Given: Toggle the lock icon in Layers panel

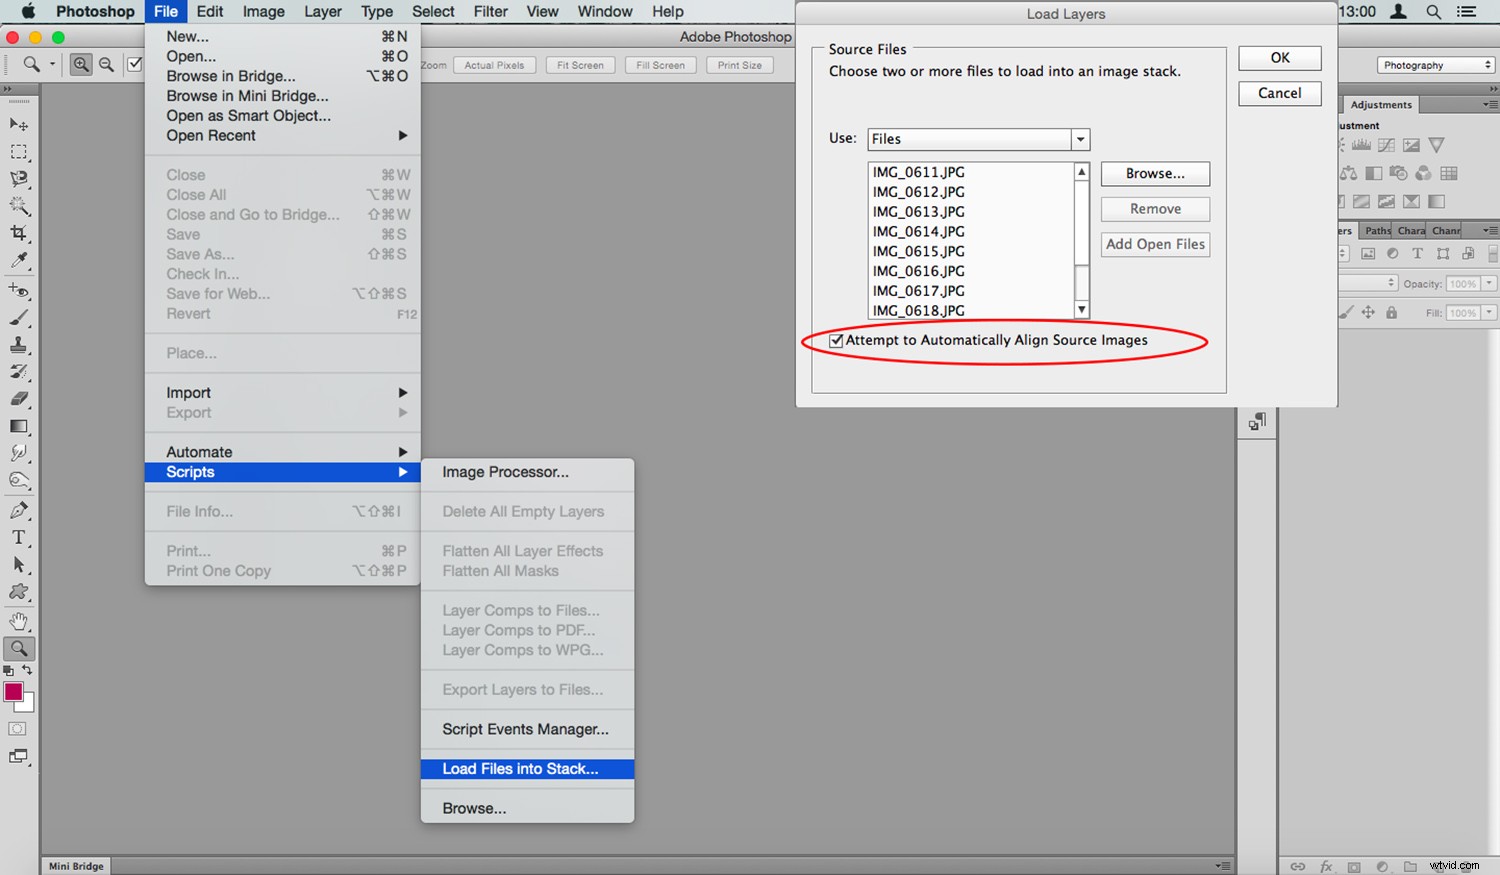Looking at the screenshot, I should pyautogui.click(x=1391, y=312).
